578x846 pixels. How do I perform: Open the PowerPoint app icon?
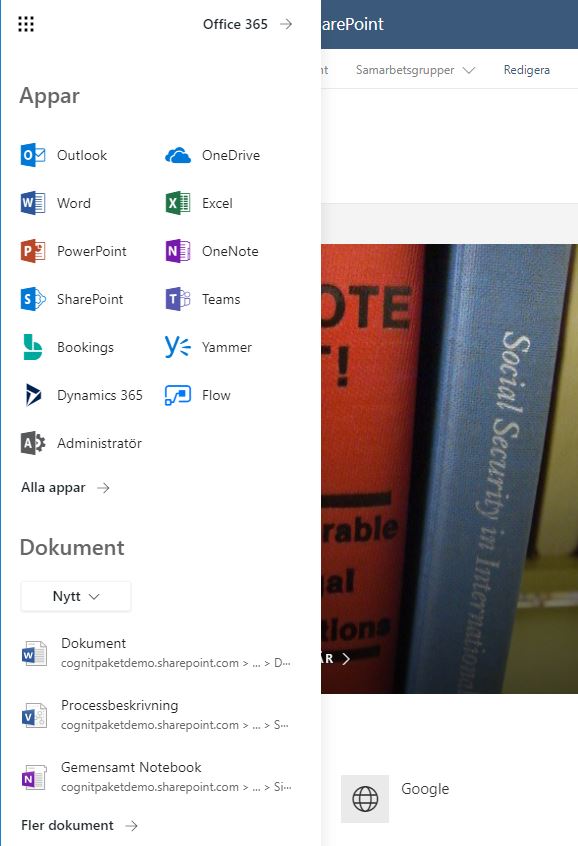(33, 251)
